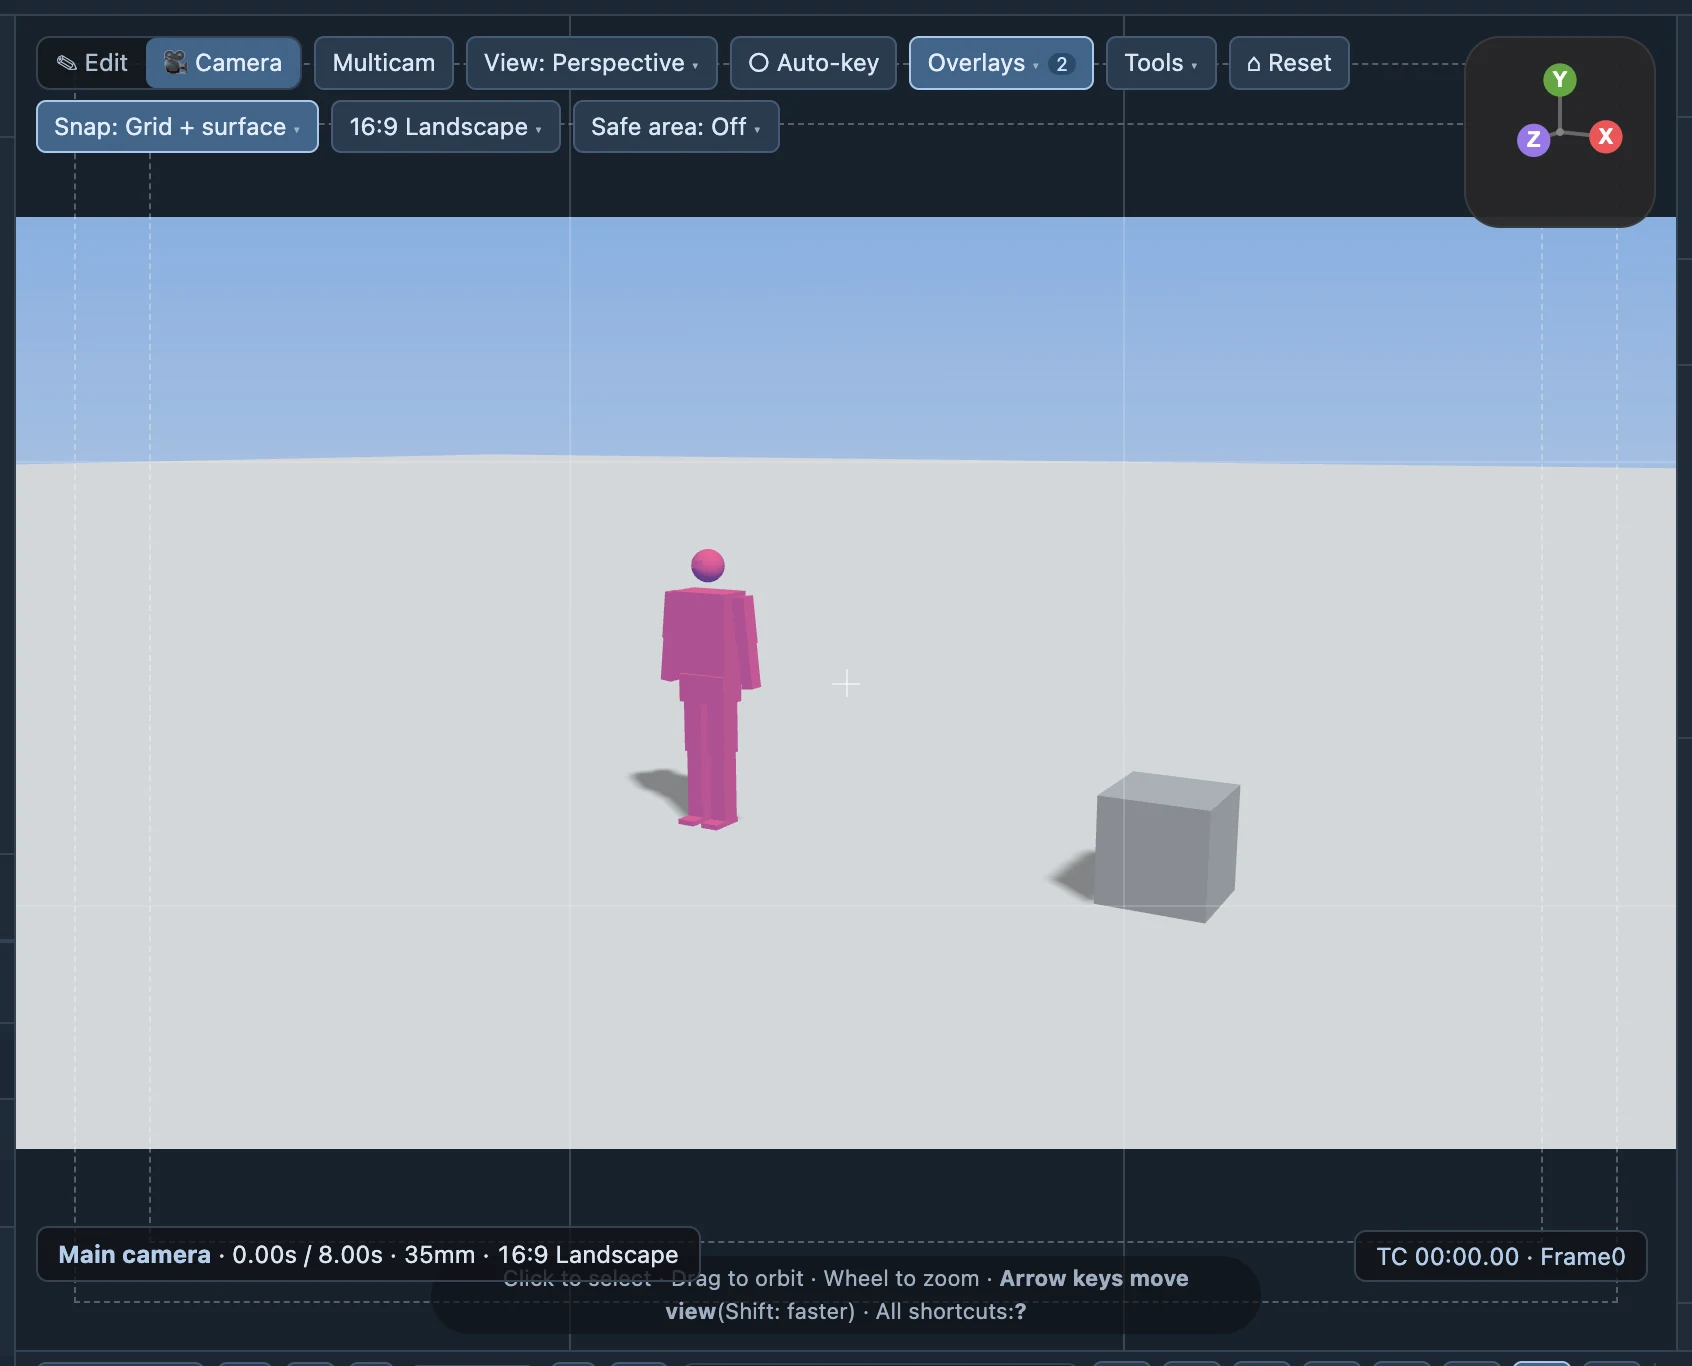Open the Tools menu
1692x1366 pixels.
click(1161, 63)
